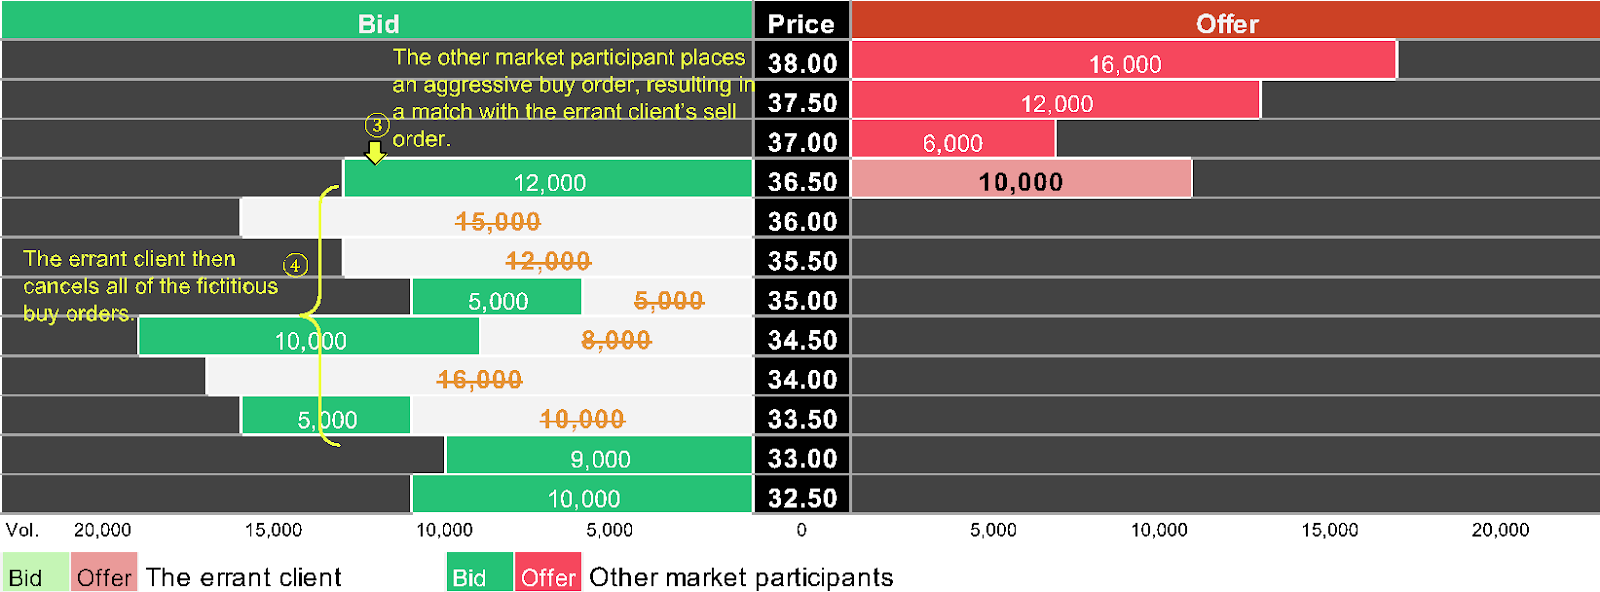Click the cancelled 15,000 bid at 36.00
The image size is (1600, 592).
coord(497,220)
